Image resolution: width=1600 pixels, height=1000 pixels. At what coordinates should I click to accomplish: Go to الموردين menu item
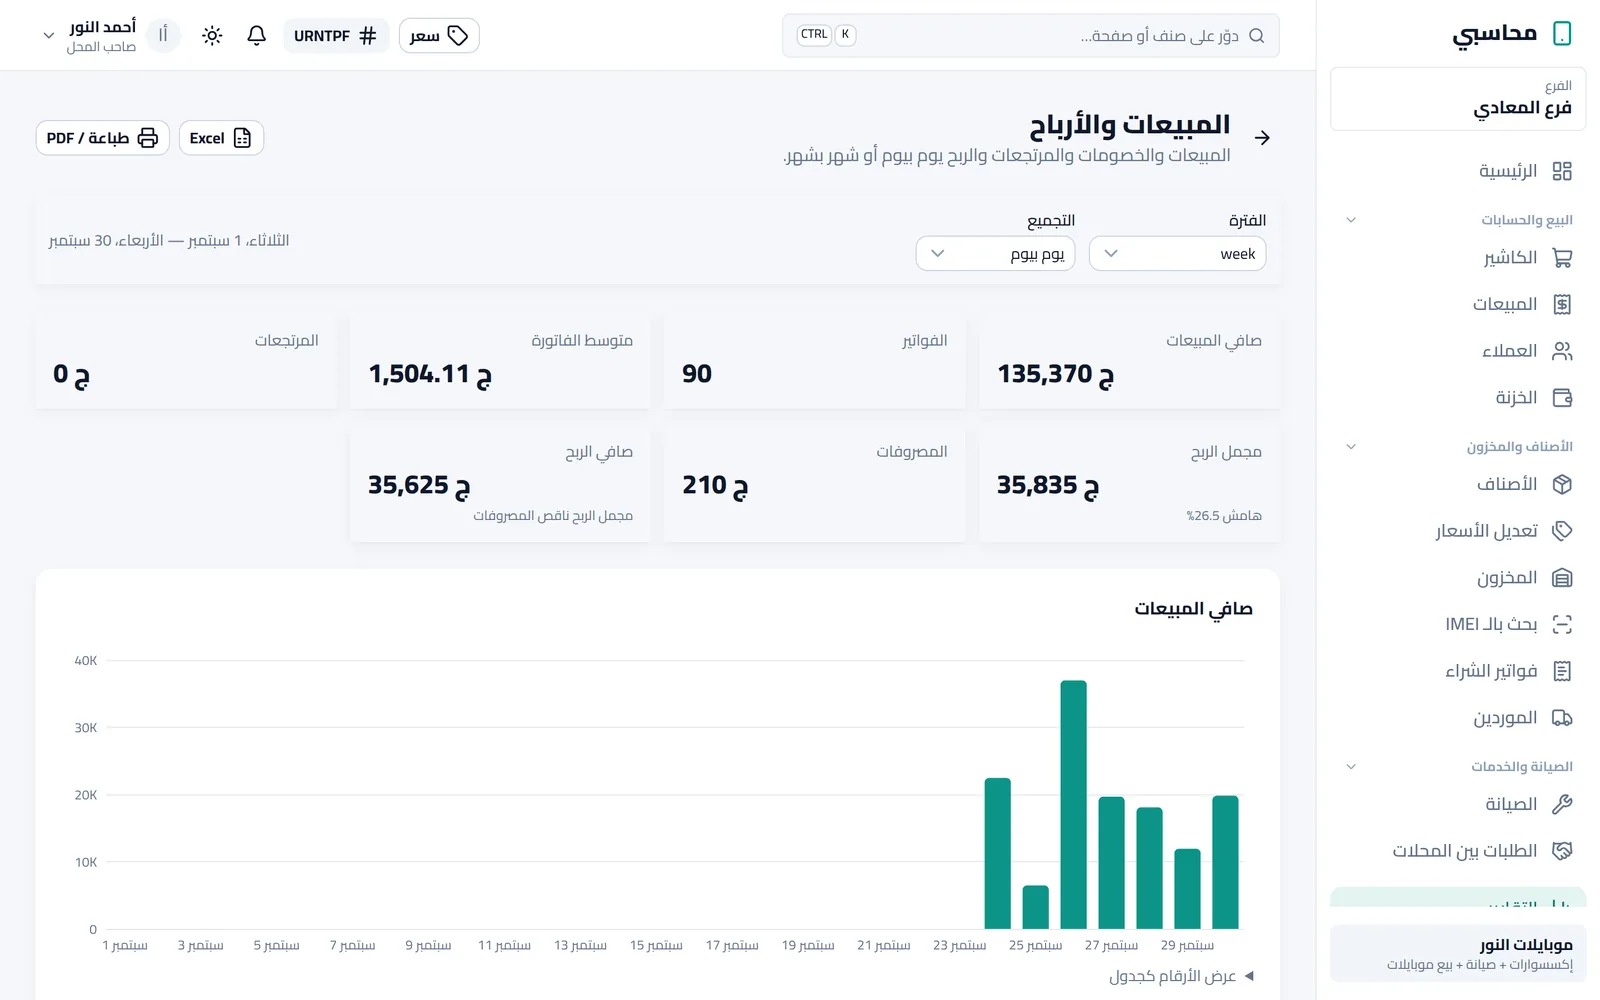point(1458,718)
